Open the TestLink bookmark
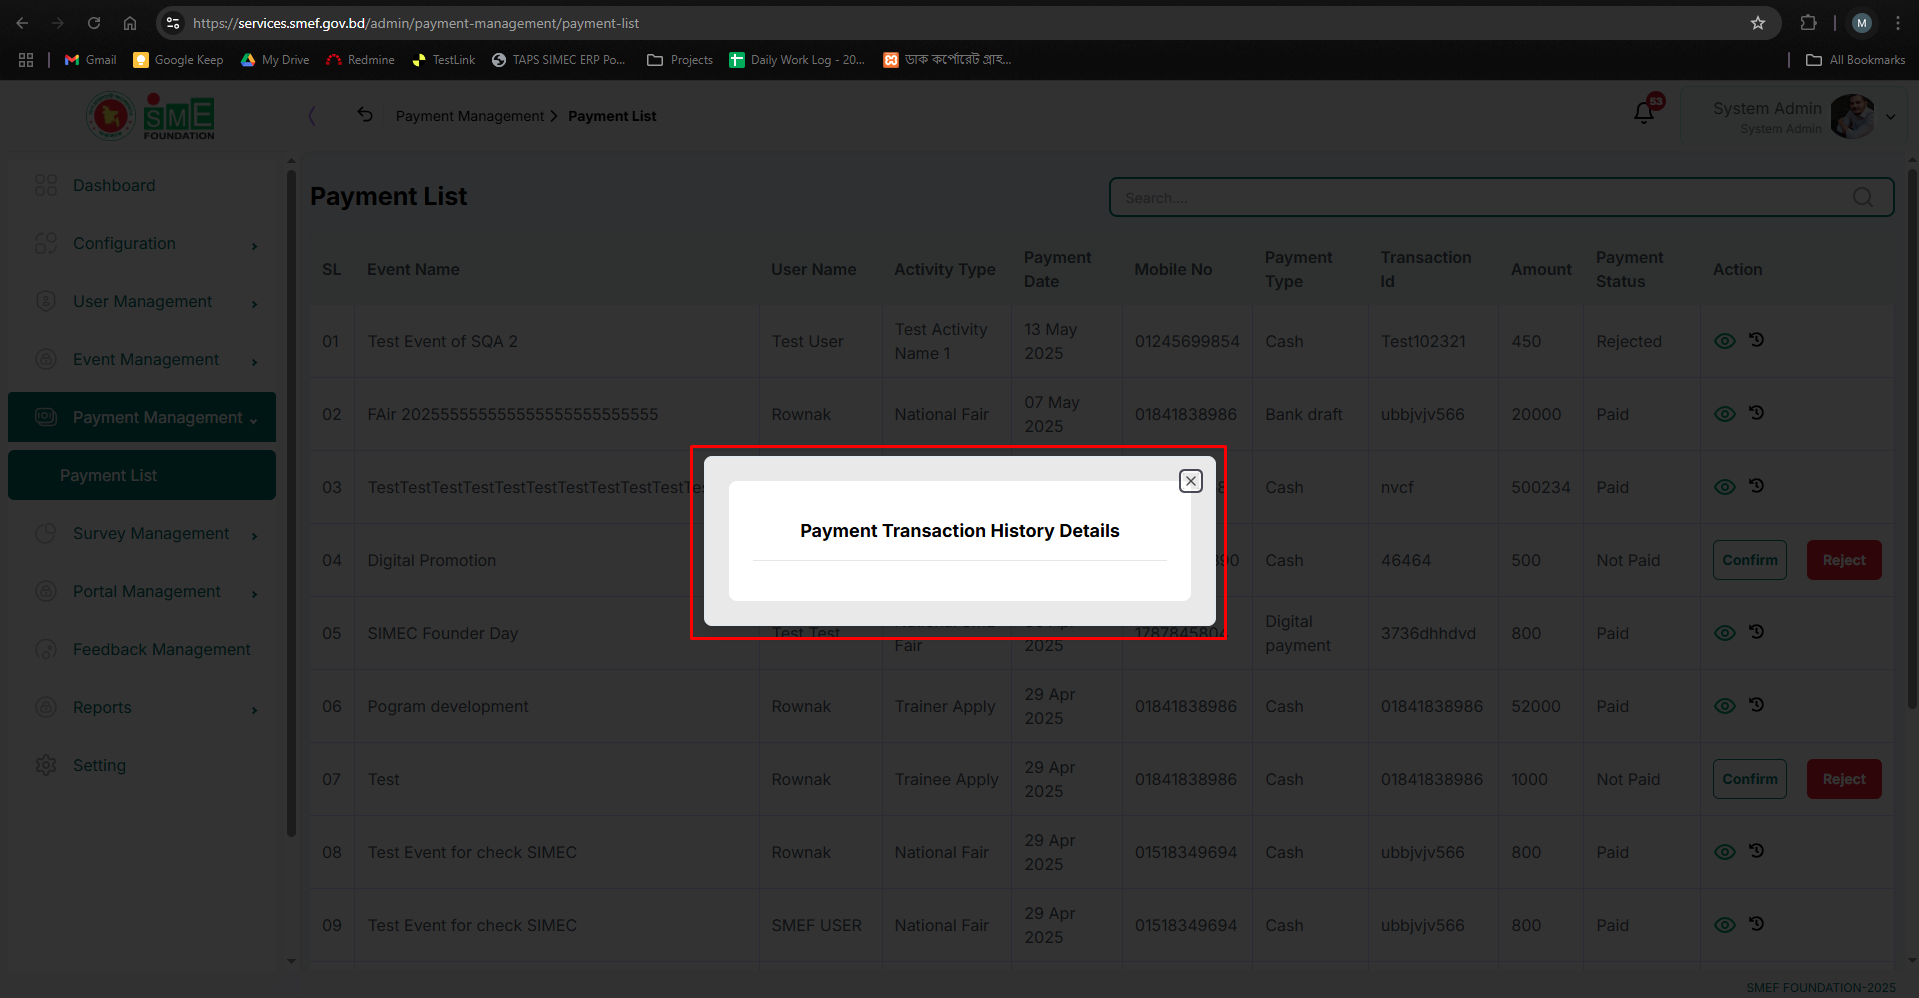 tap(443, 60)
